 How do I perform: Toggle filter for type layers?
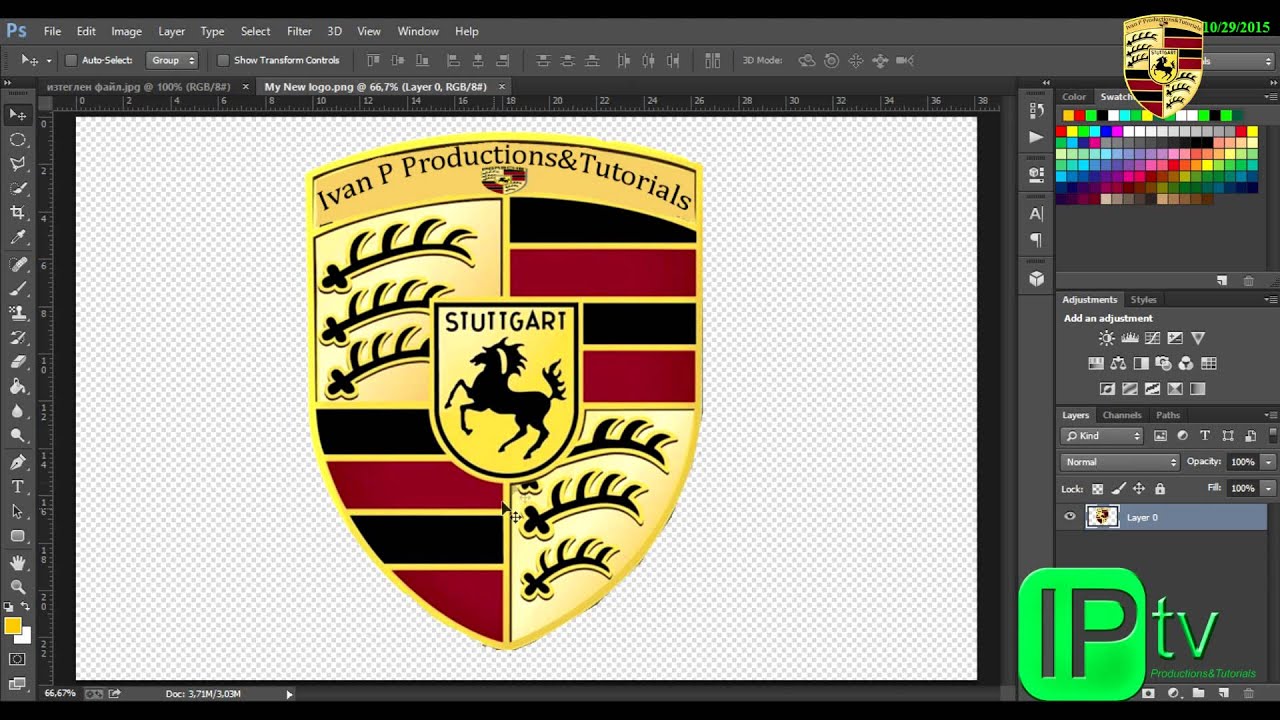tap(1205, 436)
